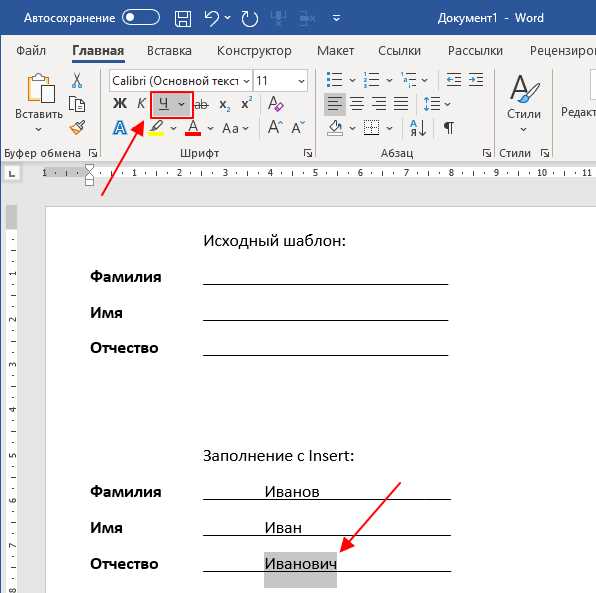The image size is (596, 593).
Task: Select Justify paragraph alignment
Action: coord(401,104)
